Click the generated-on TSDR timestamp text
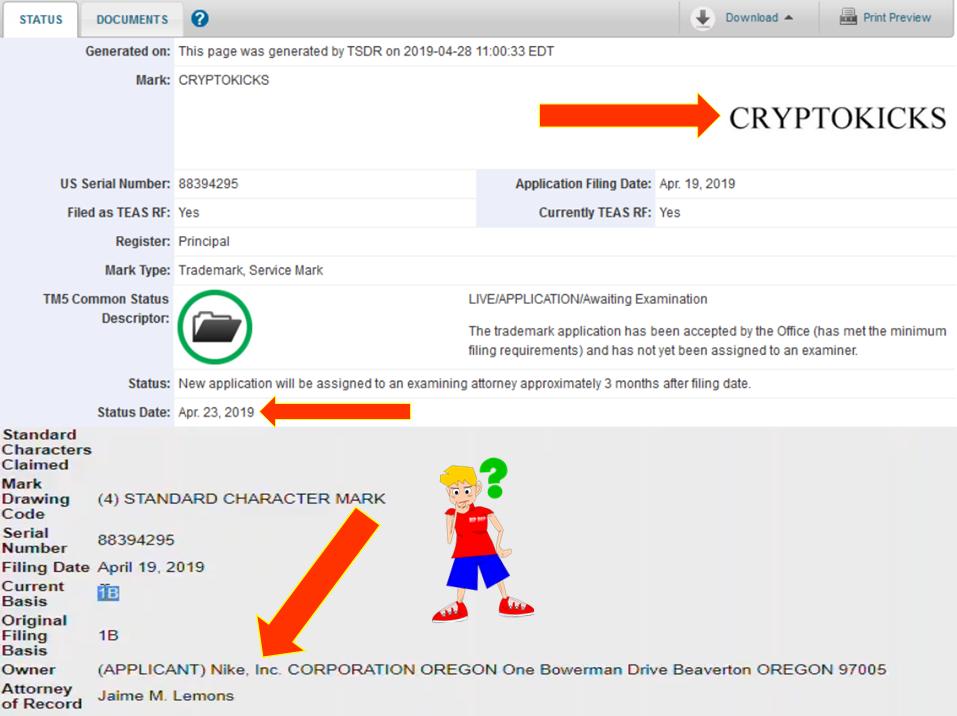The image size is (957, 716). click(x=366, y=51)
